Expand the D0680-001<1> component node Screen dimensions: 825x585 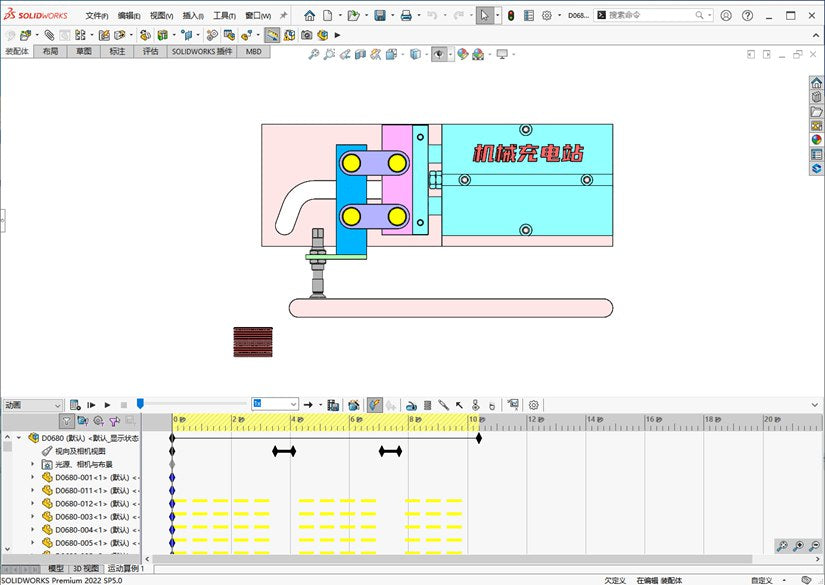33,478
